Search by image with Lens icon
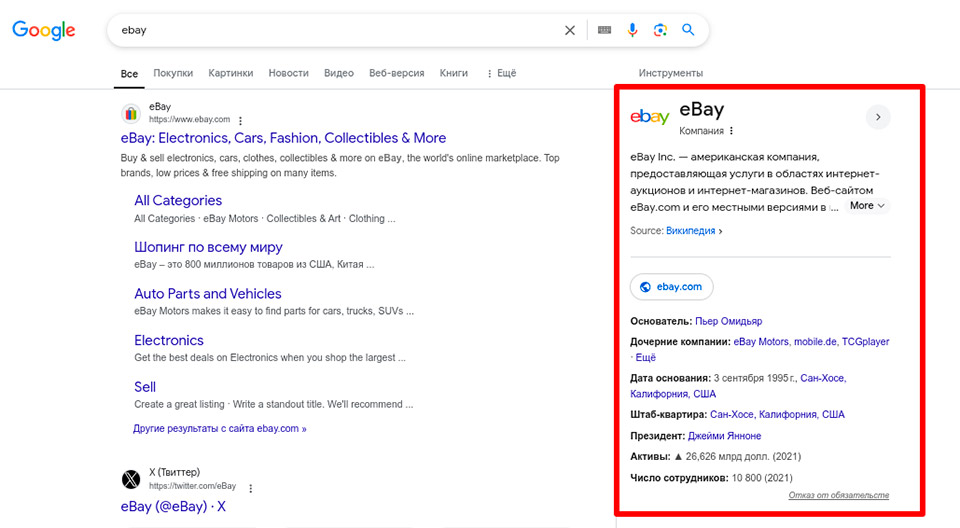 click(660, 30)
